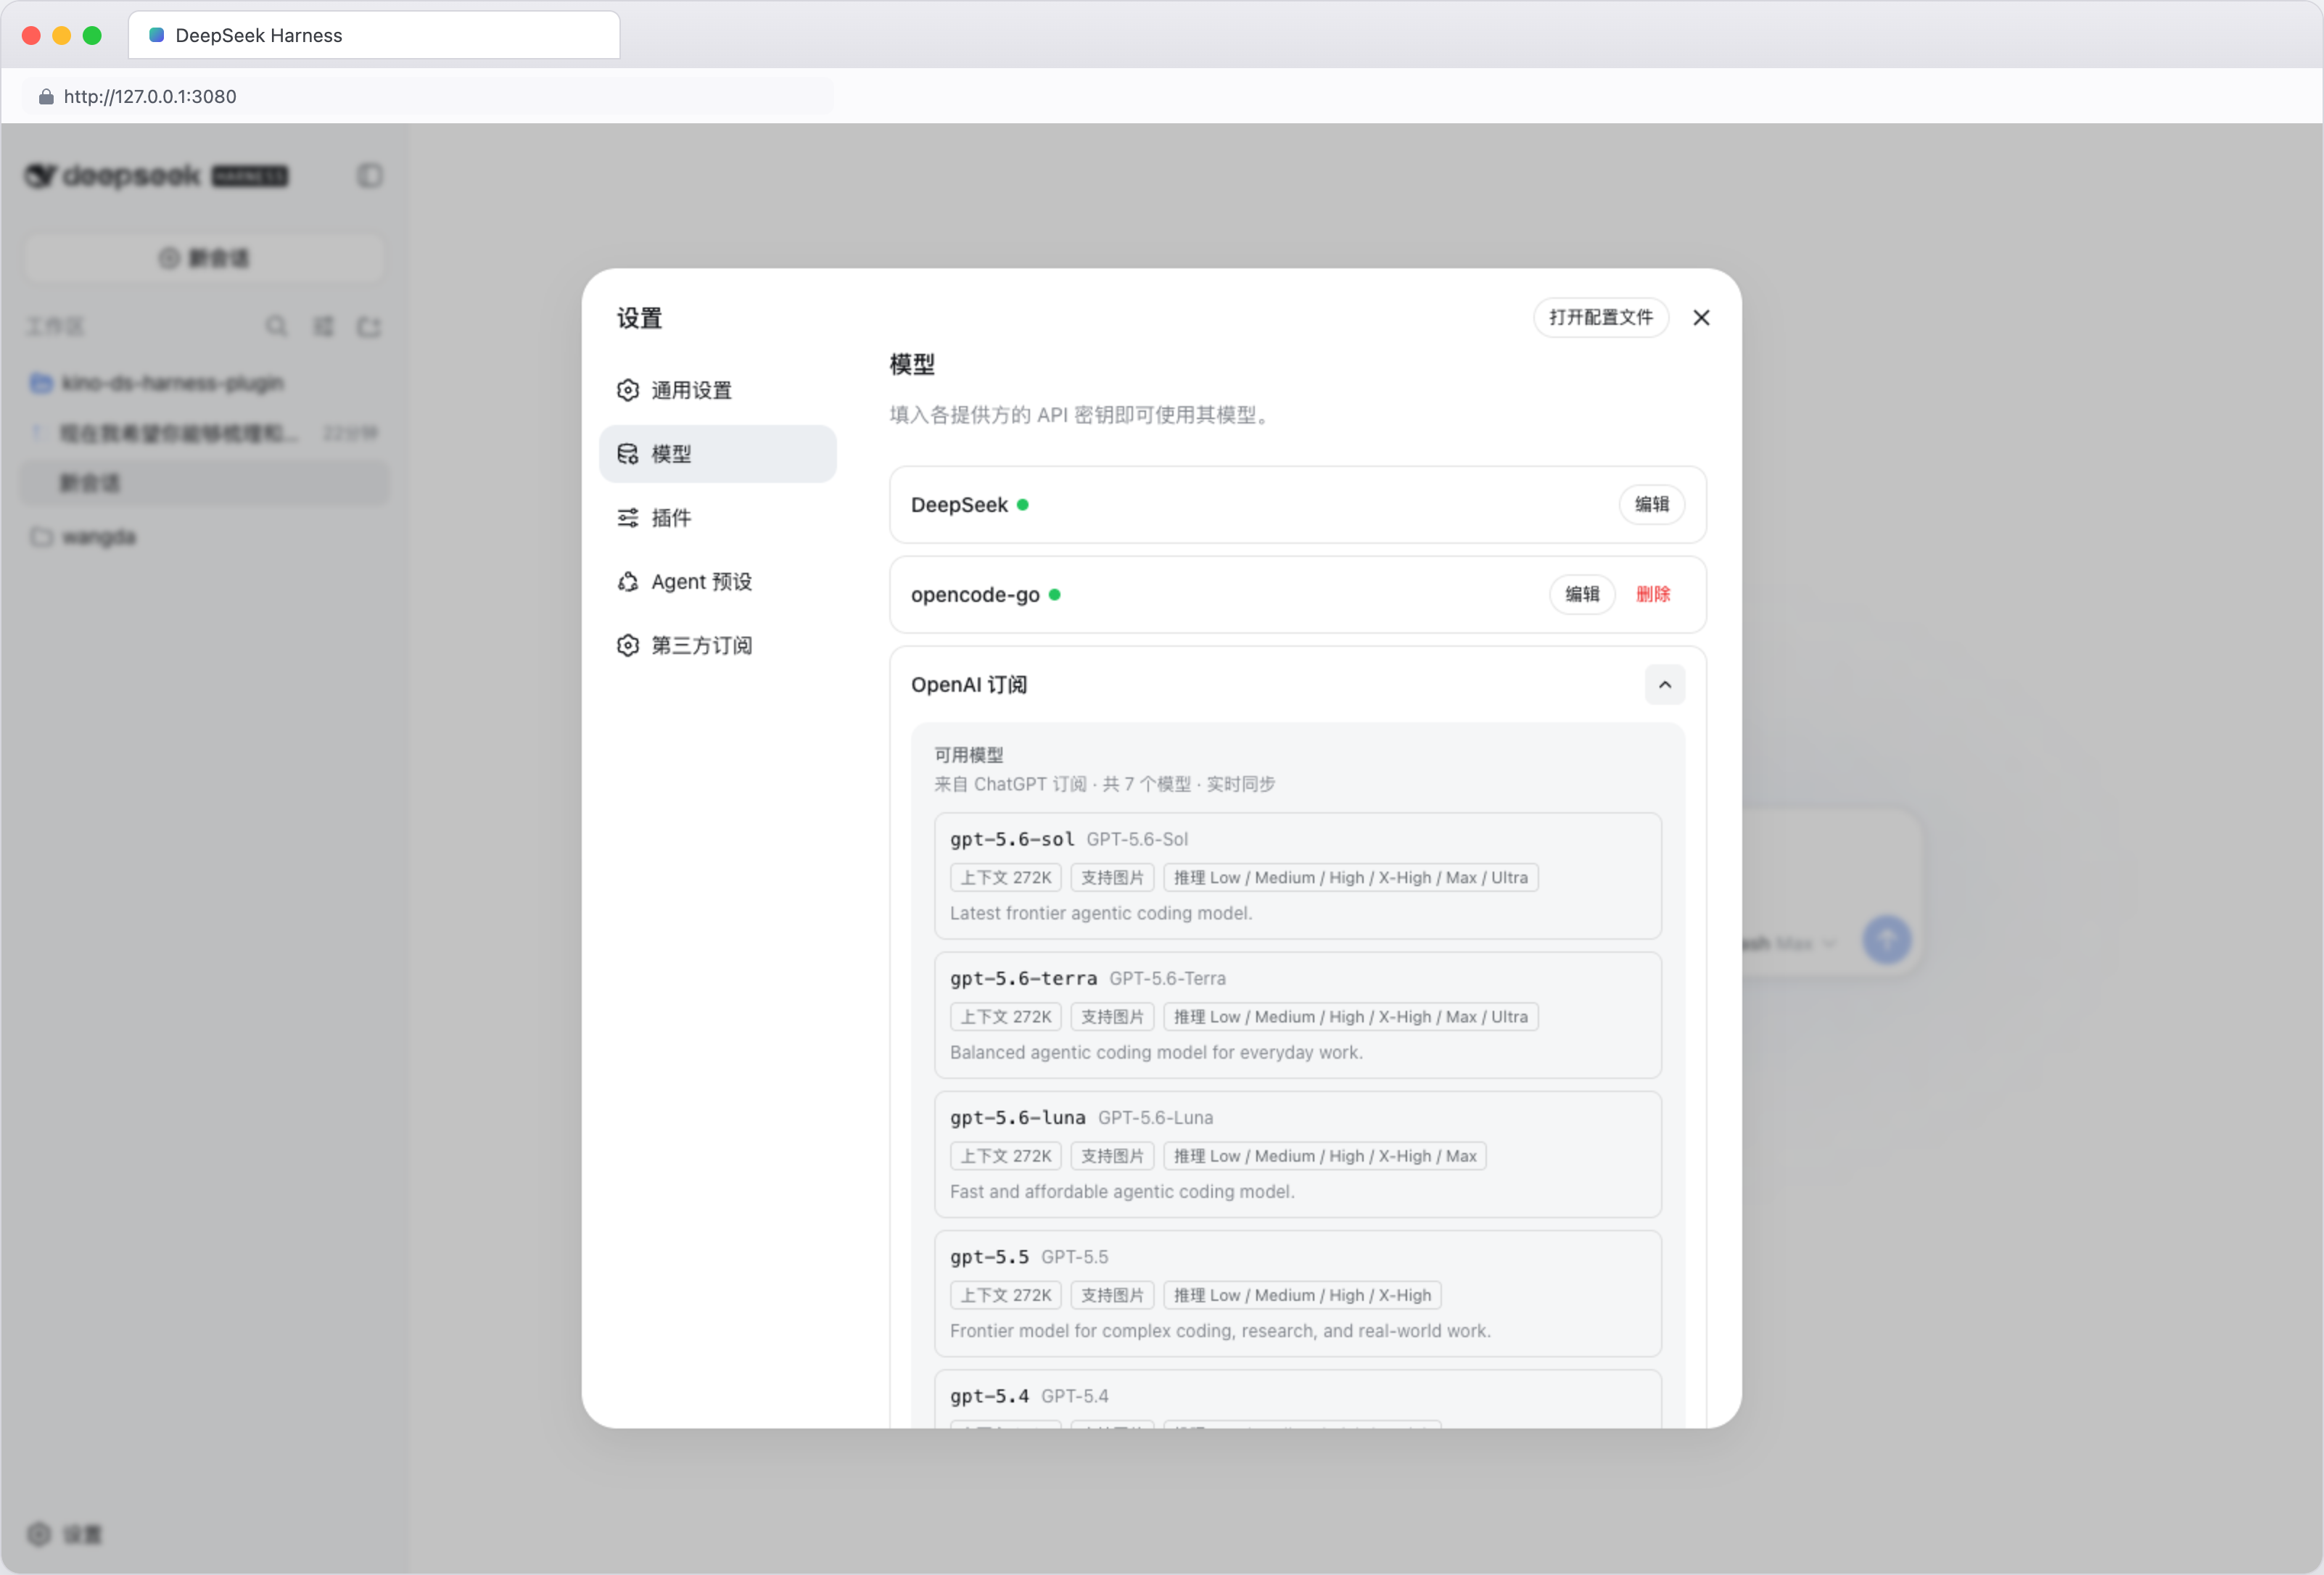Select the DeepSeek Harness browser tab
Screen dimensions: 2324x1575
click(x=374, y=35)
